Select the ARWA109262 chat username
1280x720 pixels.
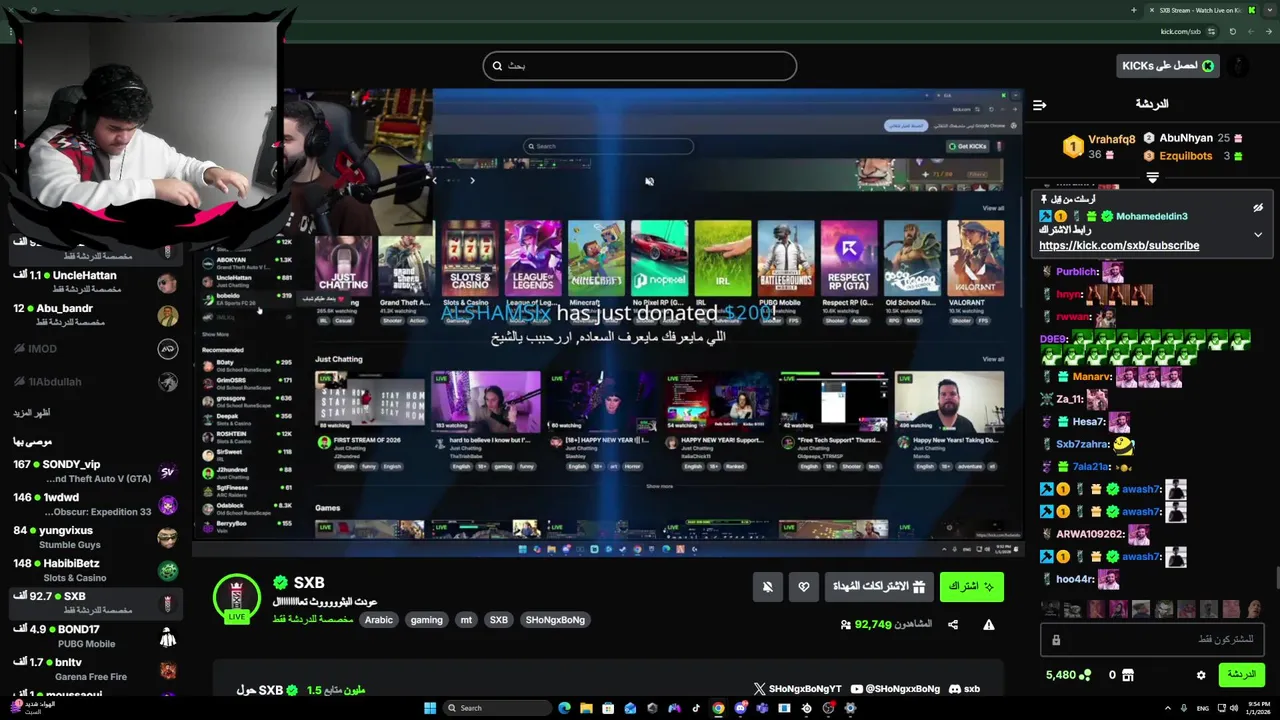tap(1091, 534)
